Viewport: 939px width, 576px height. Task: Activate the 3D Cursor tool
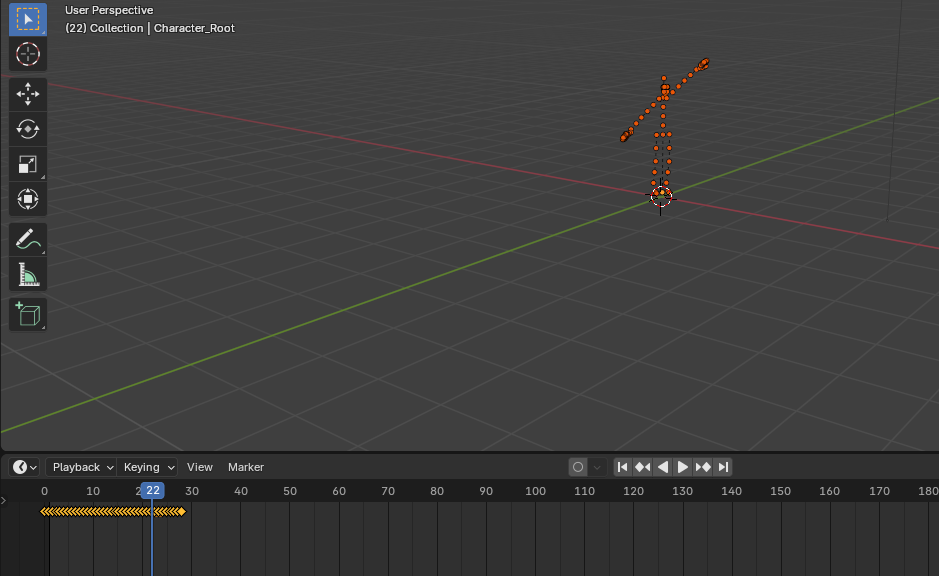[x=27, y=55]
